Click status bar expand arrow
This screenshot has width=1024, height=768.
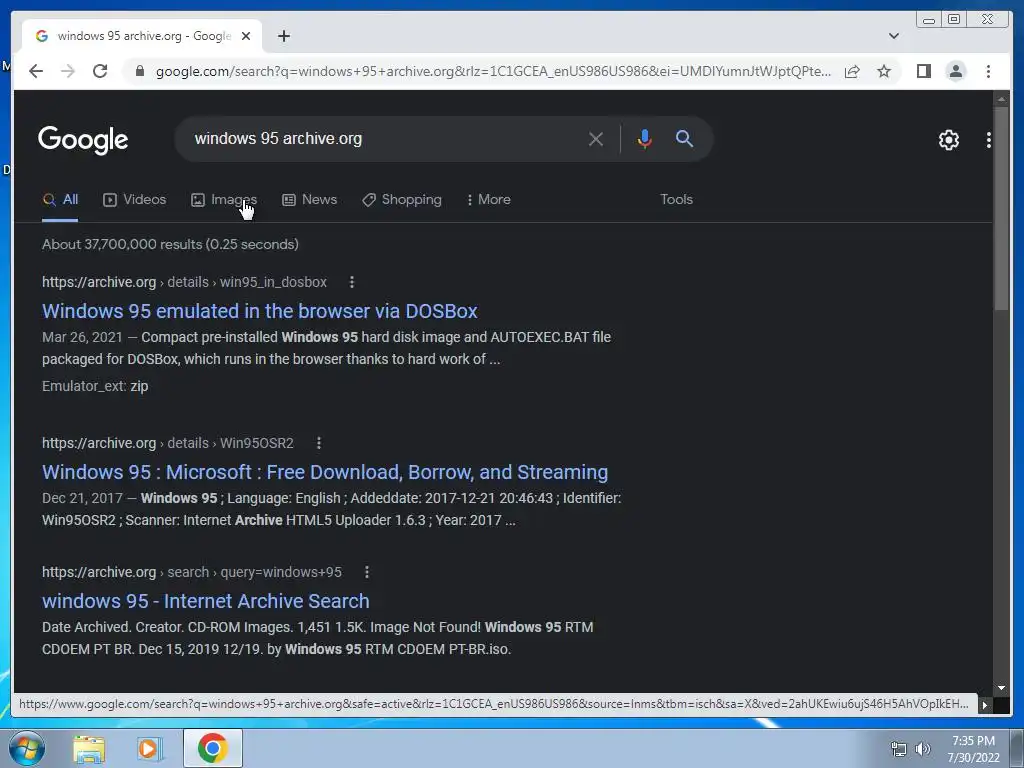point(985,705)
